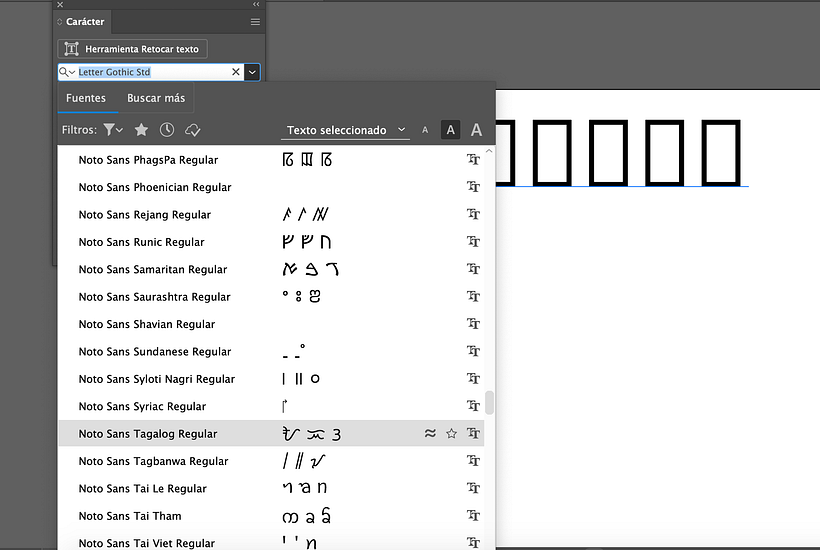Select Noto Sans Rejang Regular font
The image size is (820, 550).
coord(271,214)
